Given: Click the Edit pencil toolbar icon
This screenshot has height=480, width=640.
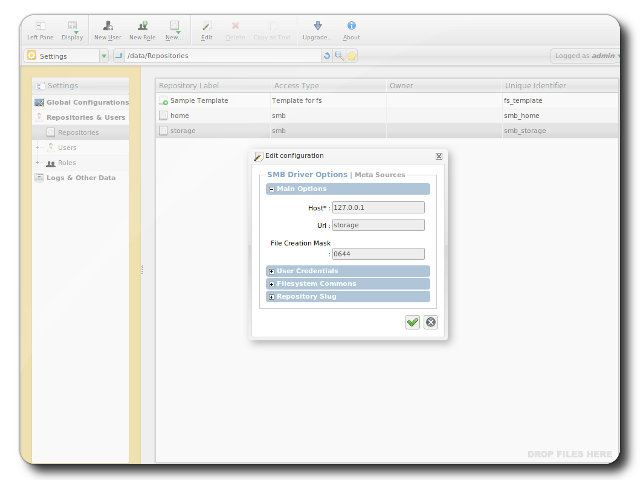Looking at the screenshot, I should 206,27.
